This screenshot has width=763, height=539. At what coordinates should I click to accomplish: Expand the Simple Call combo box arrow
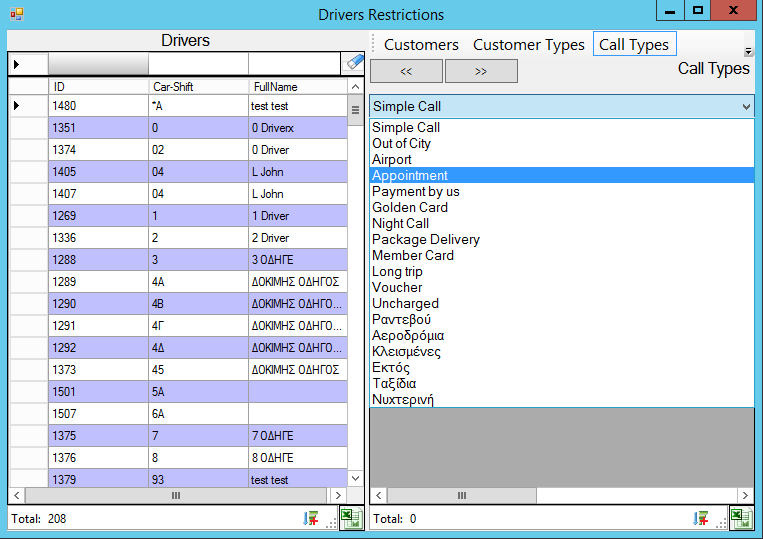745,106
